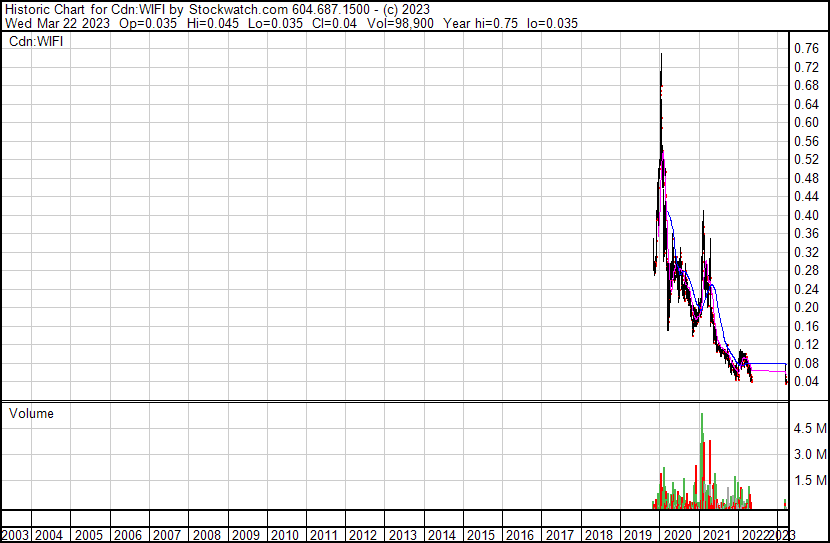Click the 2020 year label on timeline
Screen dimensions: 830x543
click(x=677, y=535)
